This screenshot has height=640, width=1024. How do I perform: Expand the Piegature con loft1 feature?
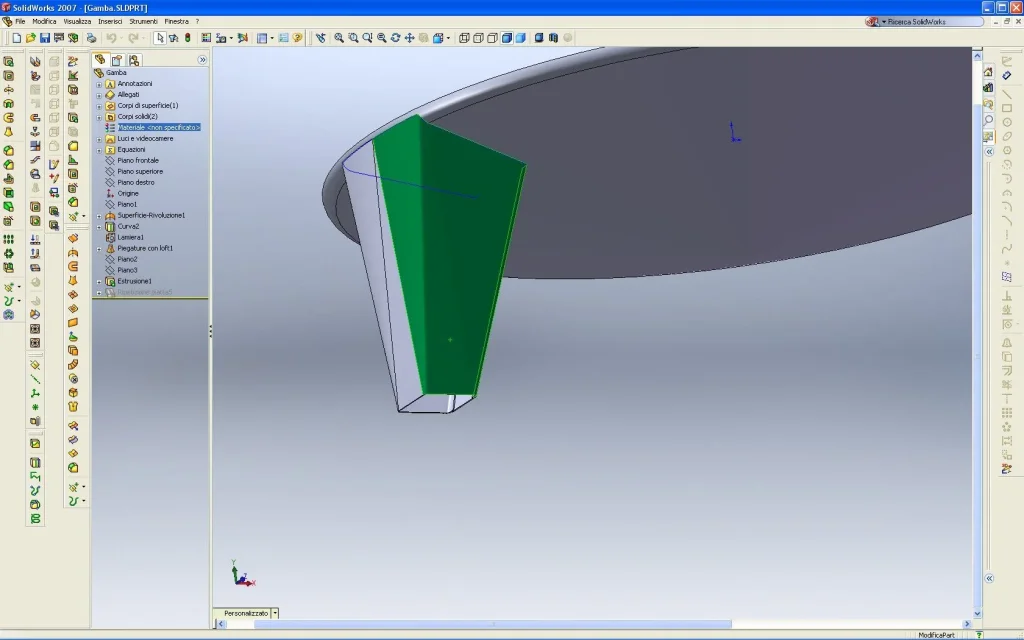tap(99, 249)
